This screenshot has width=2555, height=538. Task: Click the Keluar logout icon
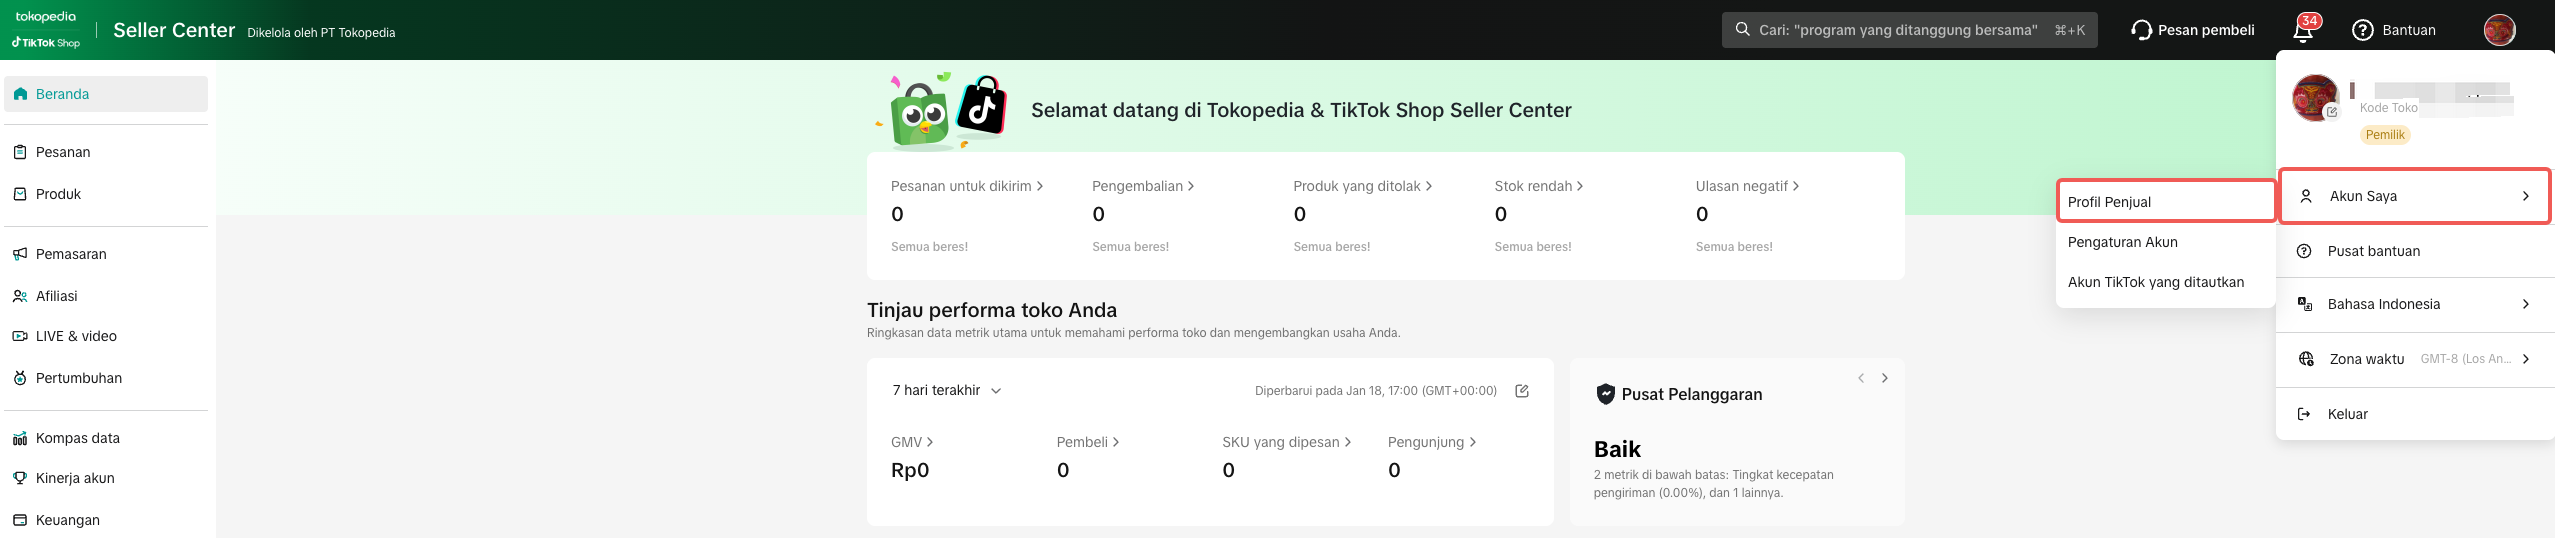click(2304, 414)
